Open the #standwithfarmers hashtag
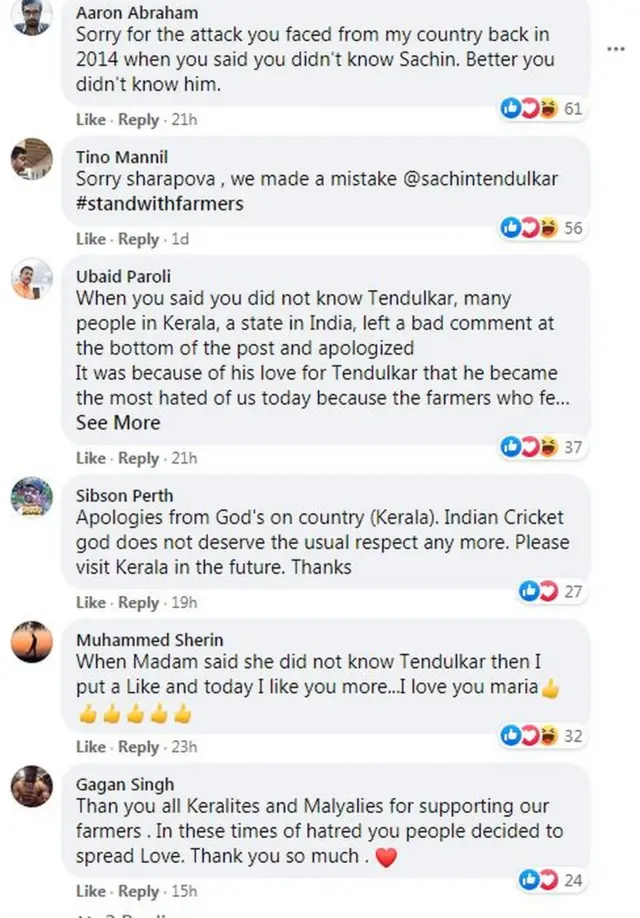 pyautogui.click(x=160, y=203)
